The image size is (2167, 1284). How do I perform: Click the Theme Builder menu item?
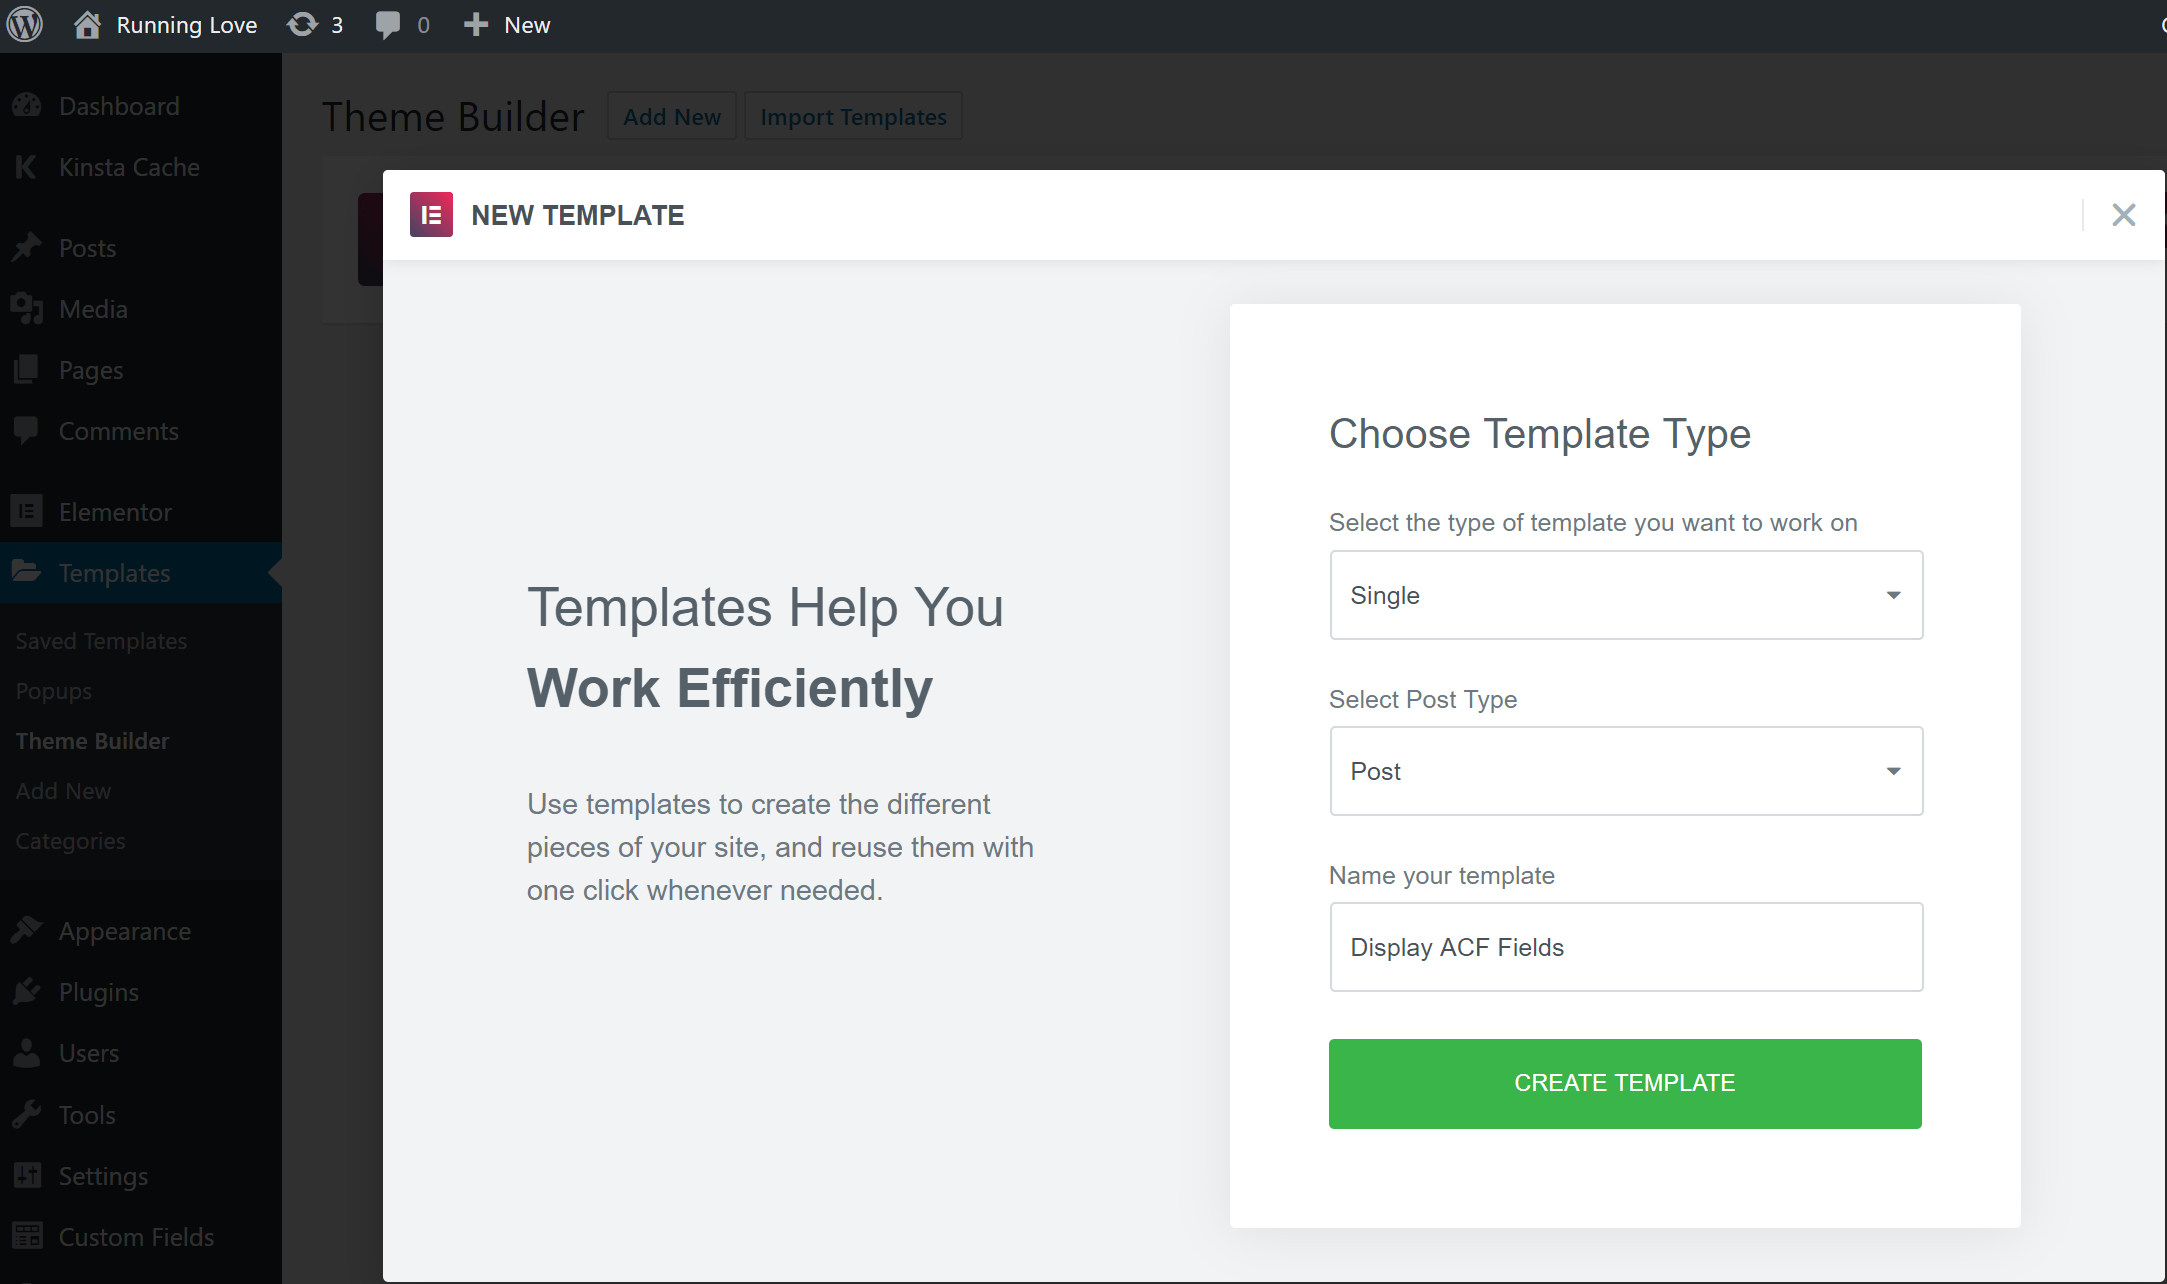[93, 741]
